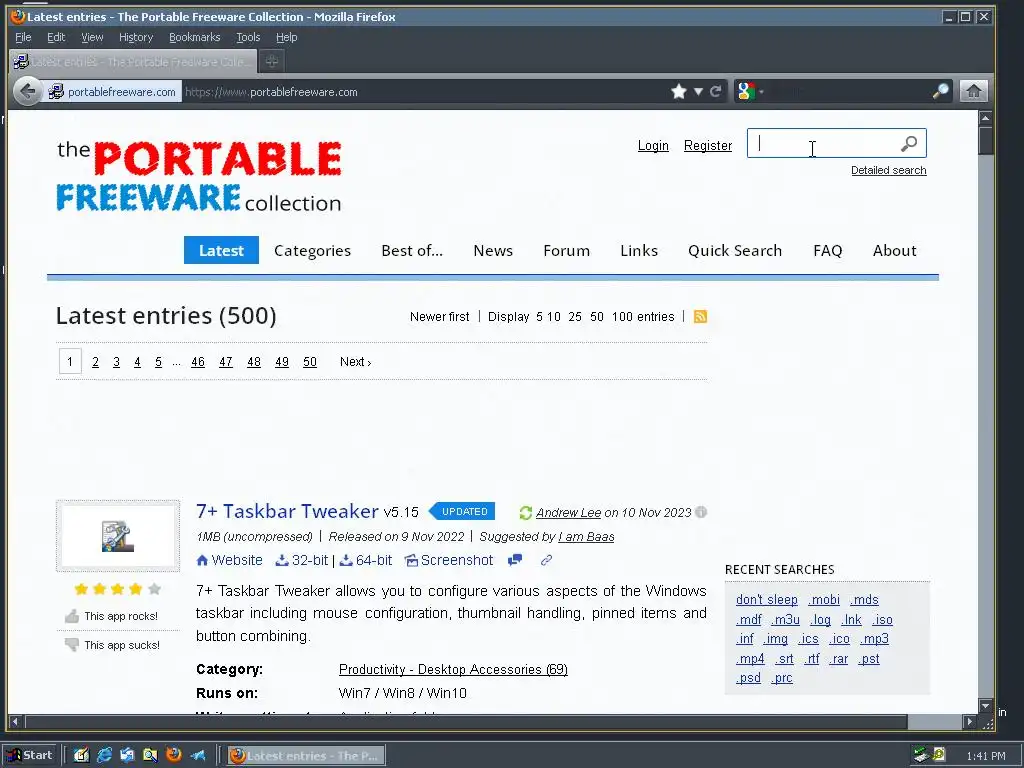Click the magnifier in the browser search bar
Image resolution: width=1024 pixels, height=768 pixels.
tap(940, 91)
